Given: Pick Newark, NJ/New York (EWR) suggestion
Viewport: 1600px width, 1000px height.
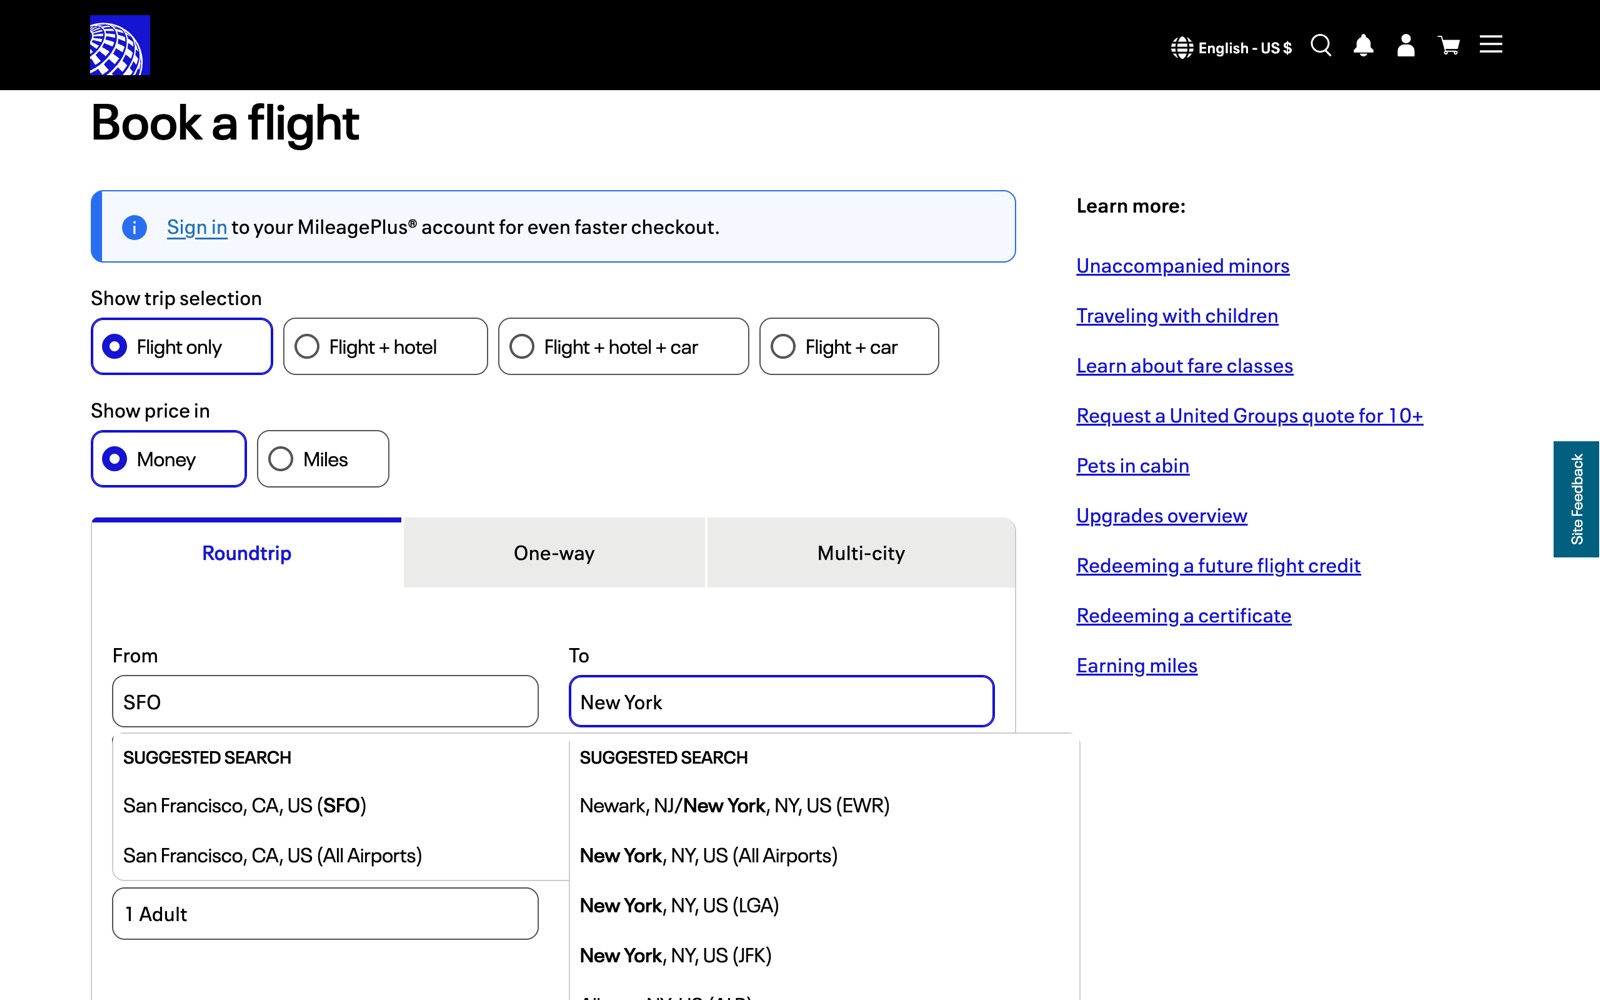Looking at the screenshot, I should (824, 806).
